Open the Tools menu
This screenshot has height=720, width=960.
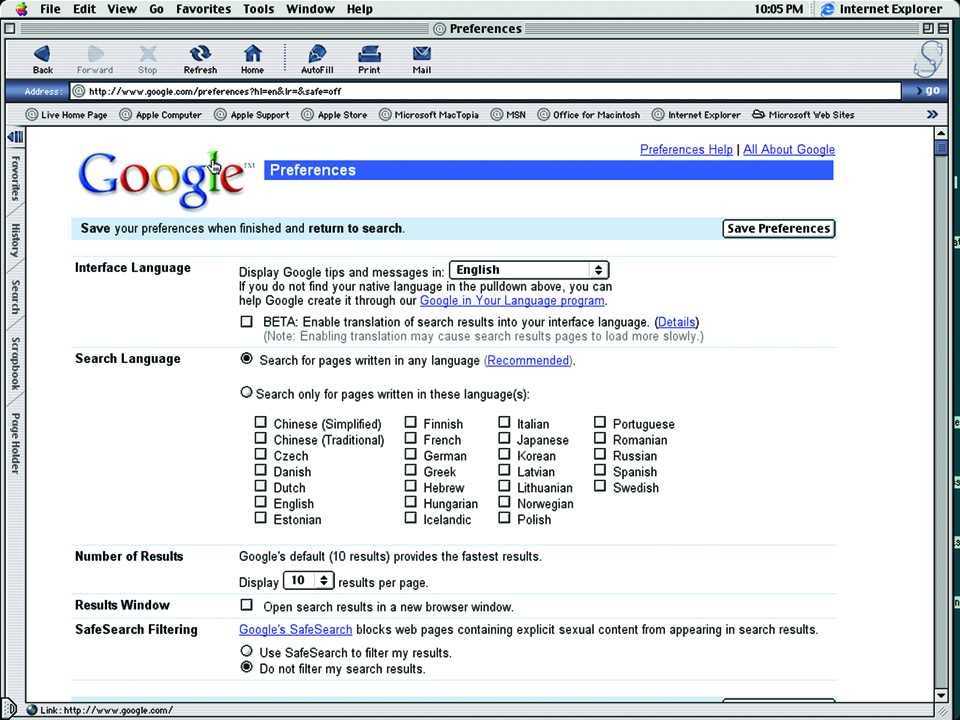click(258, 9)
